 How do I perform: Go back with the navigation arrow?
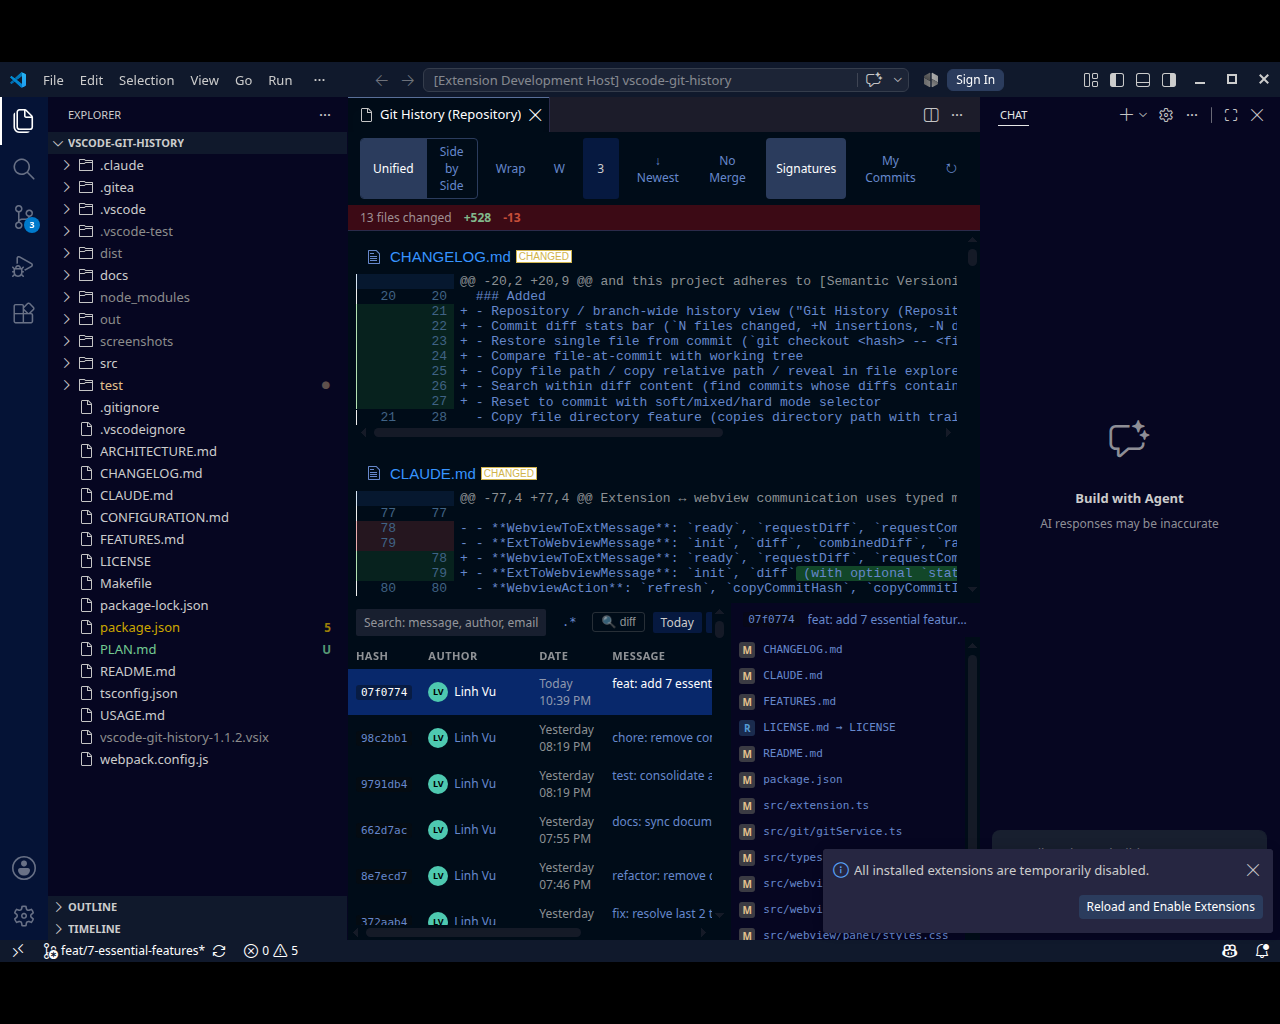point(381,80)
